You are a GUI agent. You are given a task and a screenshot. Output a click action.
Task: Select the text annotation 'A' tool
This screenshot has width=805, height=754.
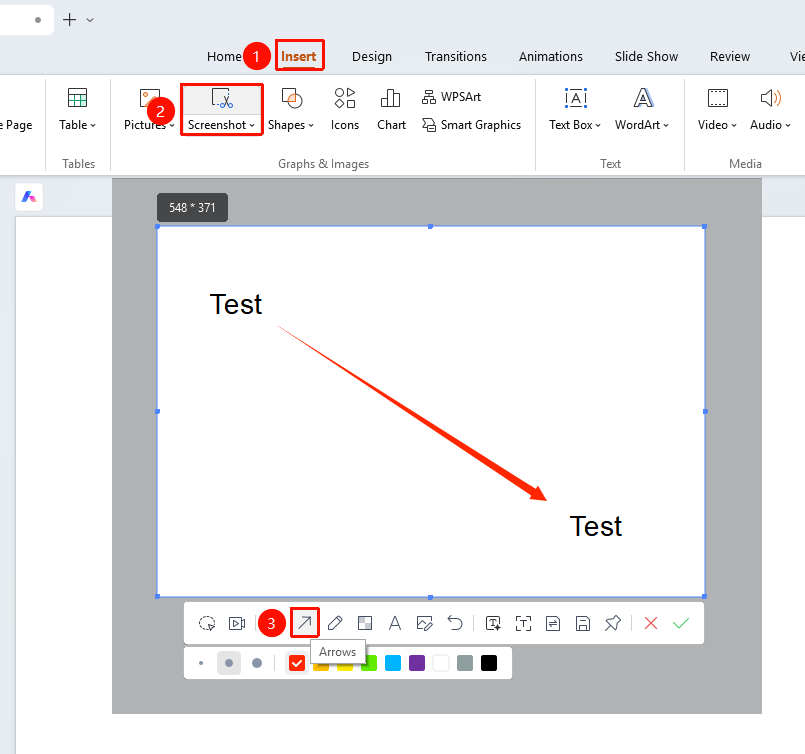[x=395, y=623]
